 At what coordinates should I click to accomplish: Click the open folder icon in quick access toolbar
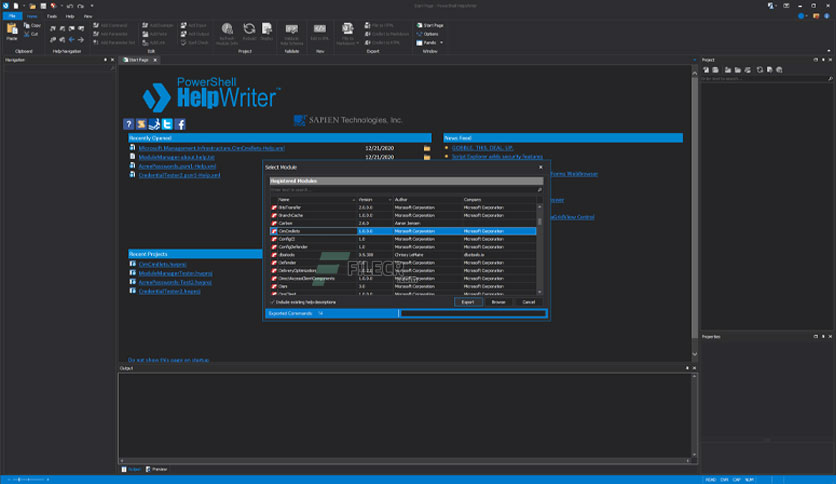point(33,6)
